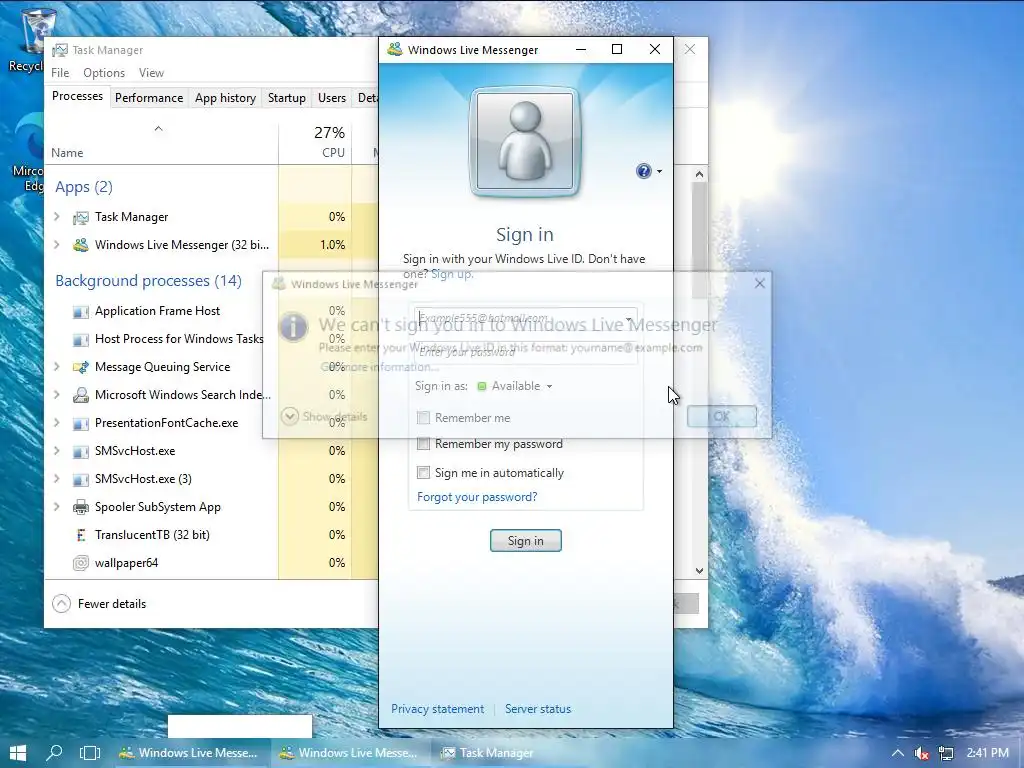Open the Windows Start menu
1024x768 pixels.
point(18,753)
